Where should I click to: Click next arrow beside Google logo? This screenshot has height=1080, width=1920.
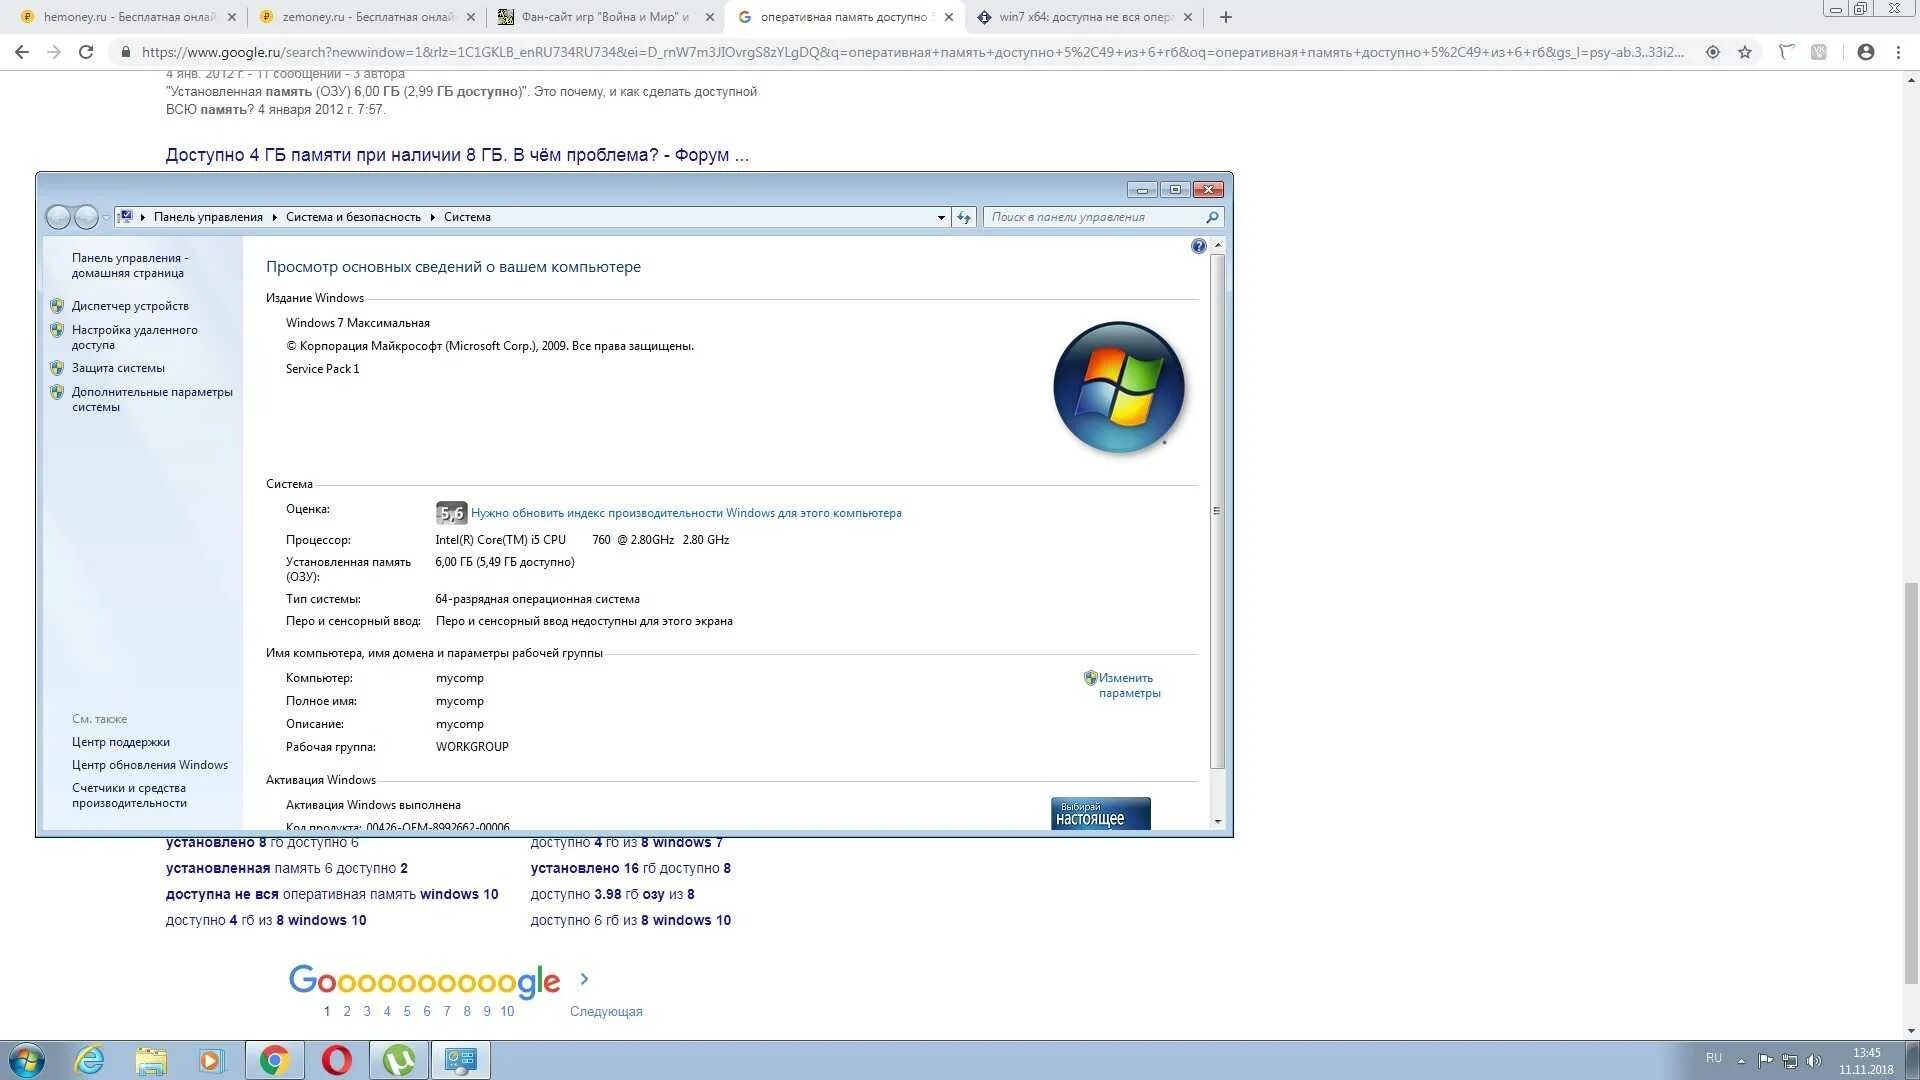point(584,979)
